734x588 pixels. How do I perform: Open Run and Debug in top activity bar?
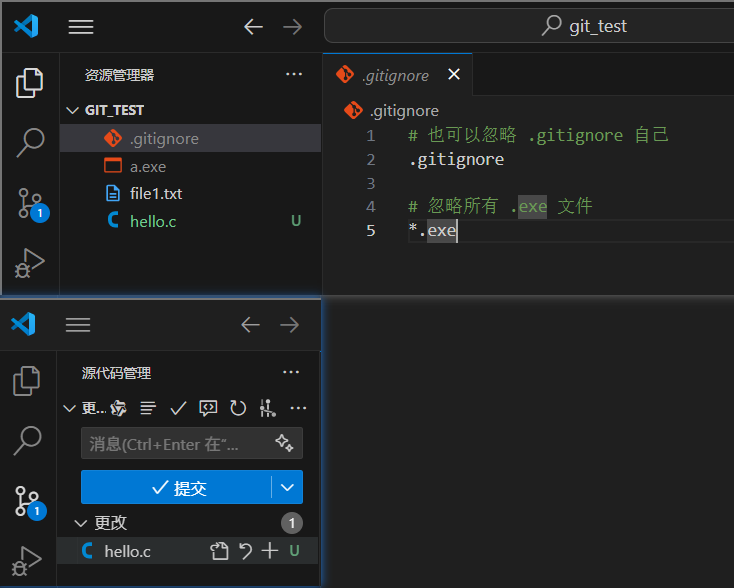click(29, 263)
